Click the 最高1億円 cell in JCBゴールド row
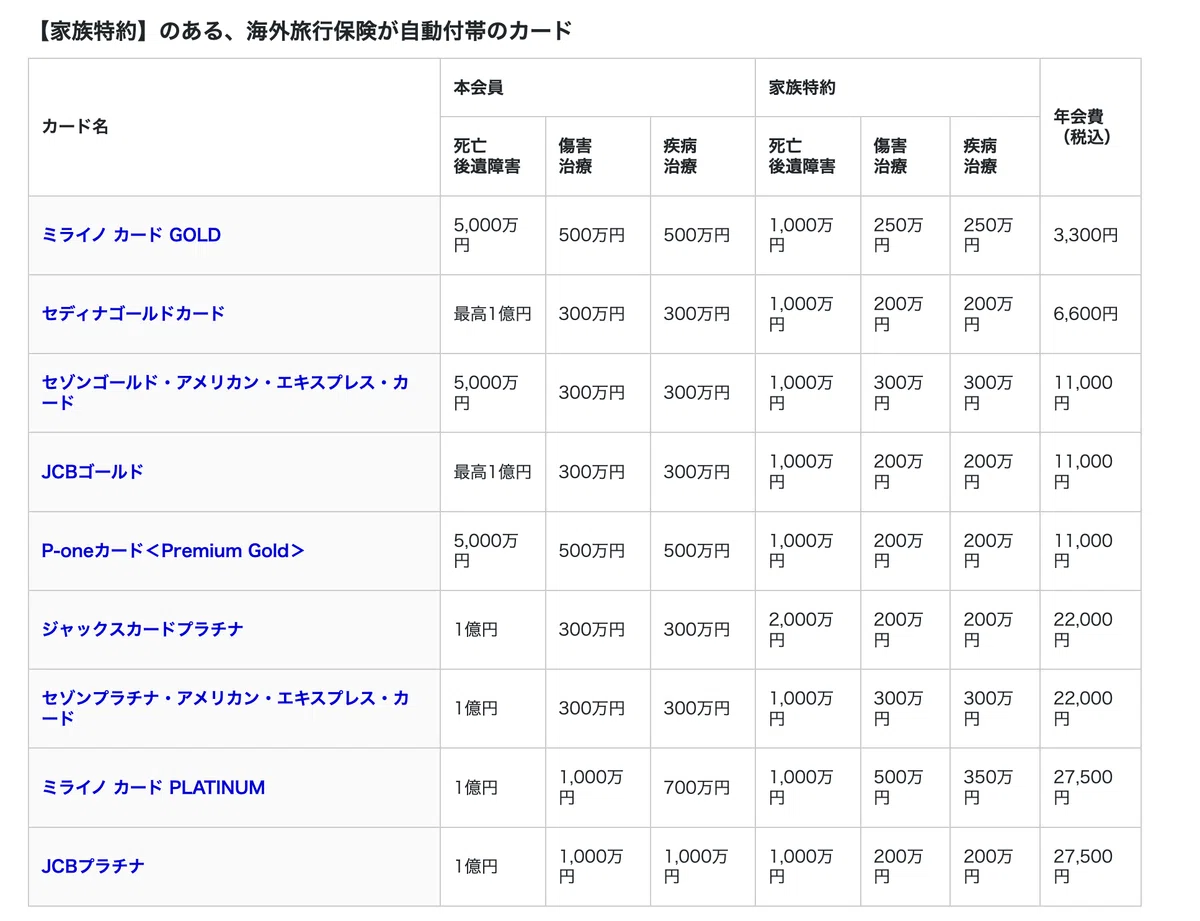The height and width of the screenshot is (921, 1200). pos(493,472)
